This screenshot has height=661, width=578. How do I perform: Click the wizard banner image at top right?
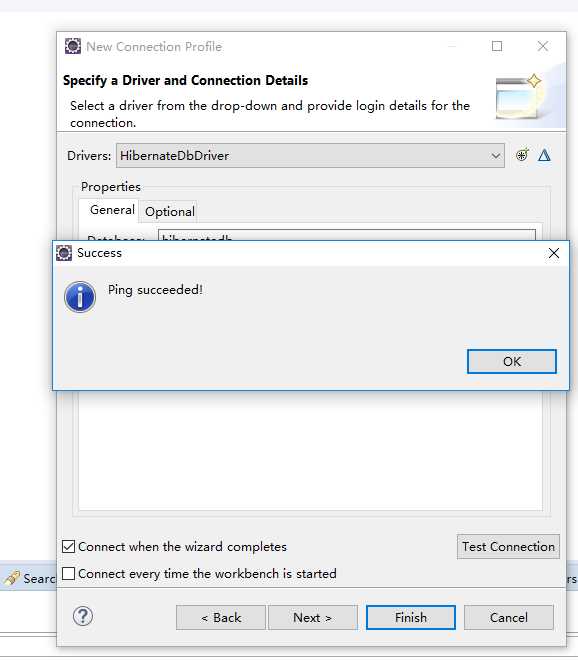point(519,96)
